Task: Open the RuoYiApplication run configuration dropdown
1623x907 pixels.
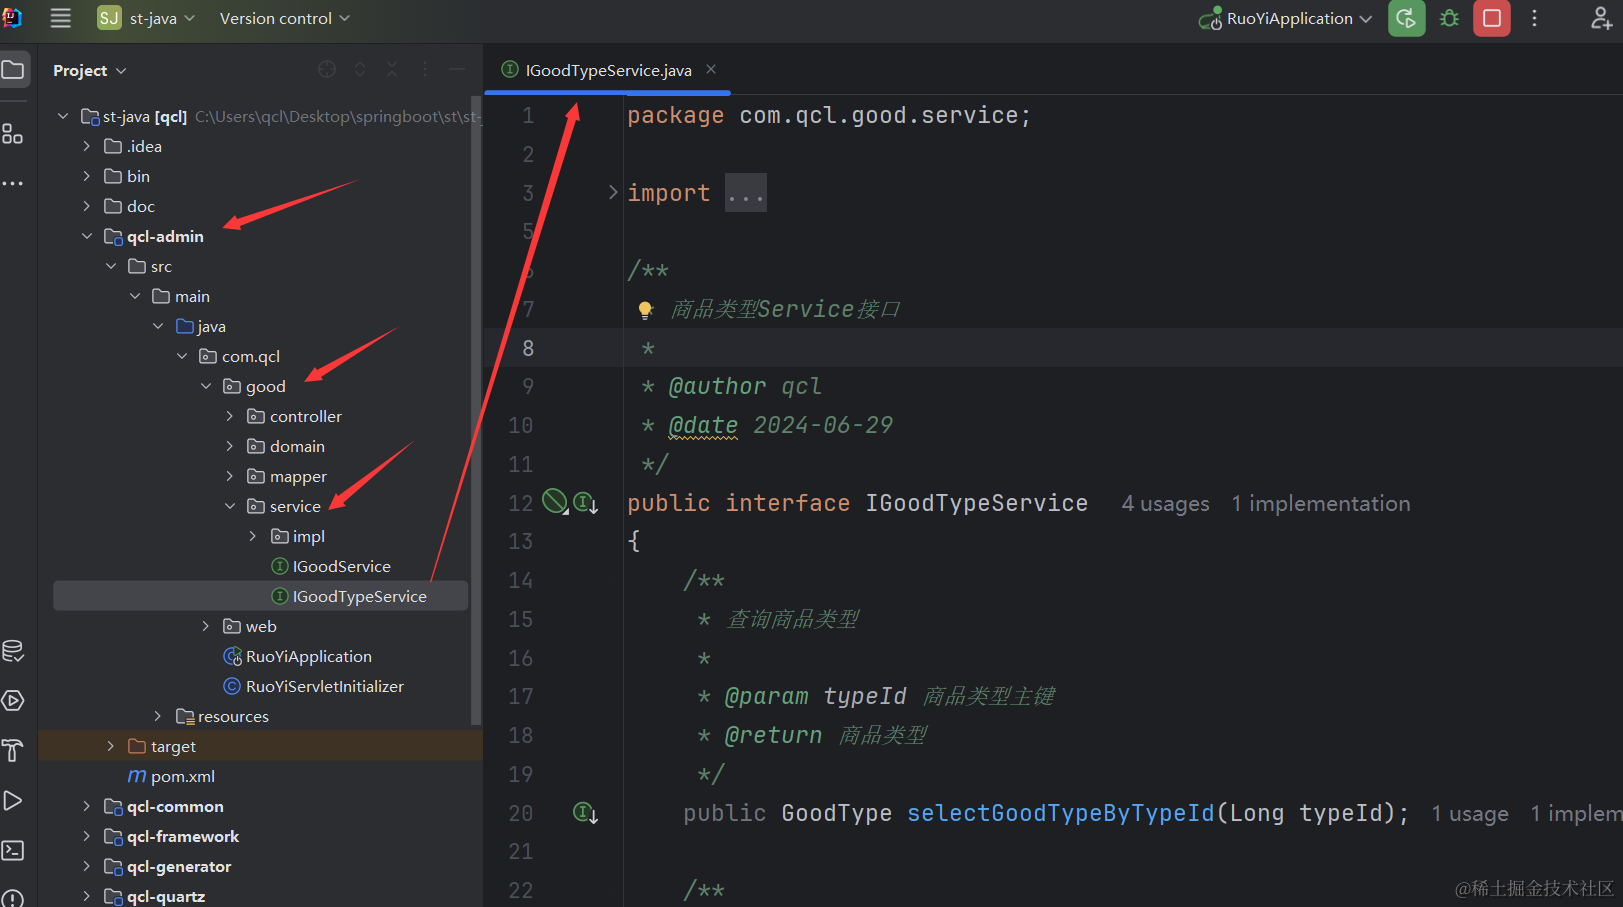Action: tap(1288, 18)
